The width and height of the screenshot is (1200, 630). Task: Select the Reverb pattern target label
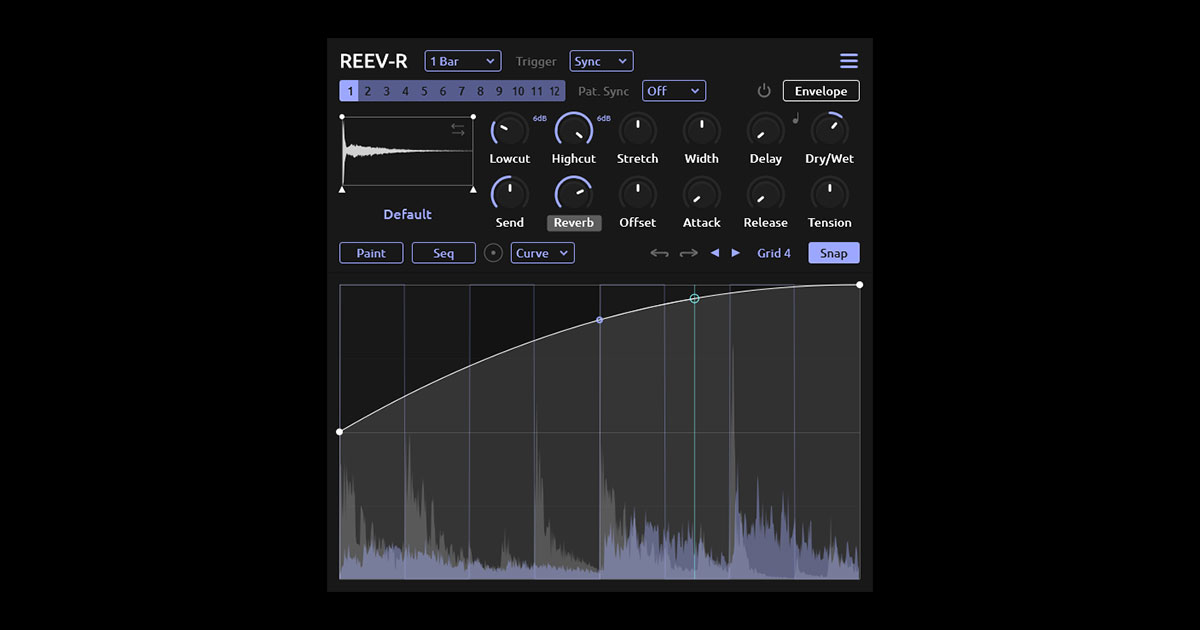coord(574,223)
